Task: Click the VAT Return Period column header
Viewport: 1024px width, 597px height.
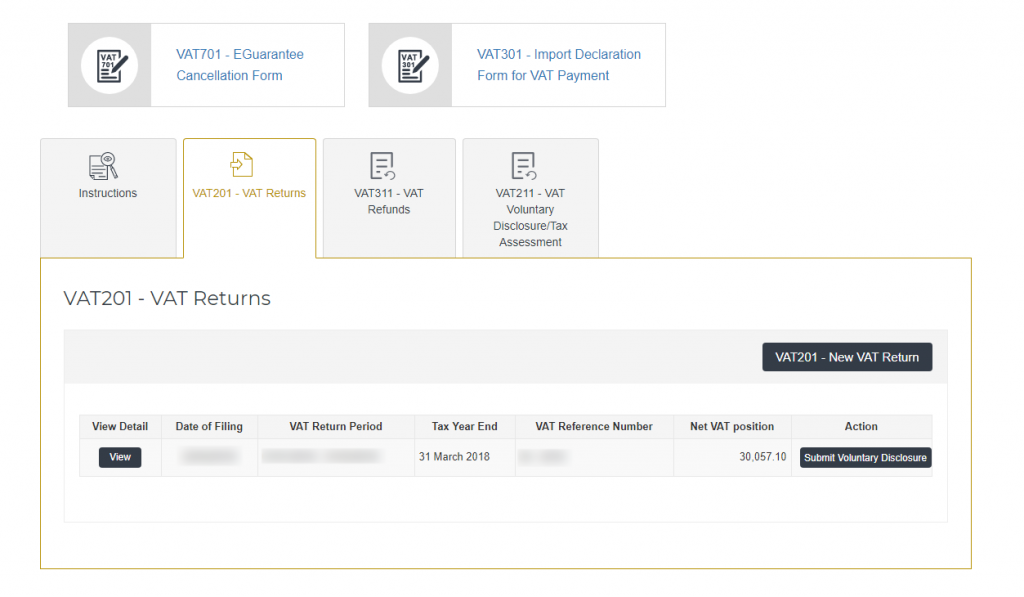Action: click(x=336, y=427)
